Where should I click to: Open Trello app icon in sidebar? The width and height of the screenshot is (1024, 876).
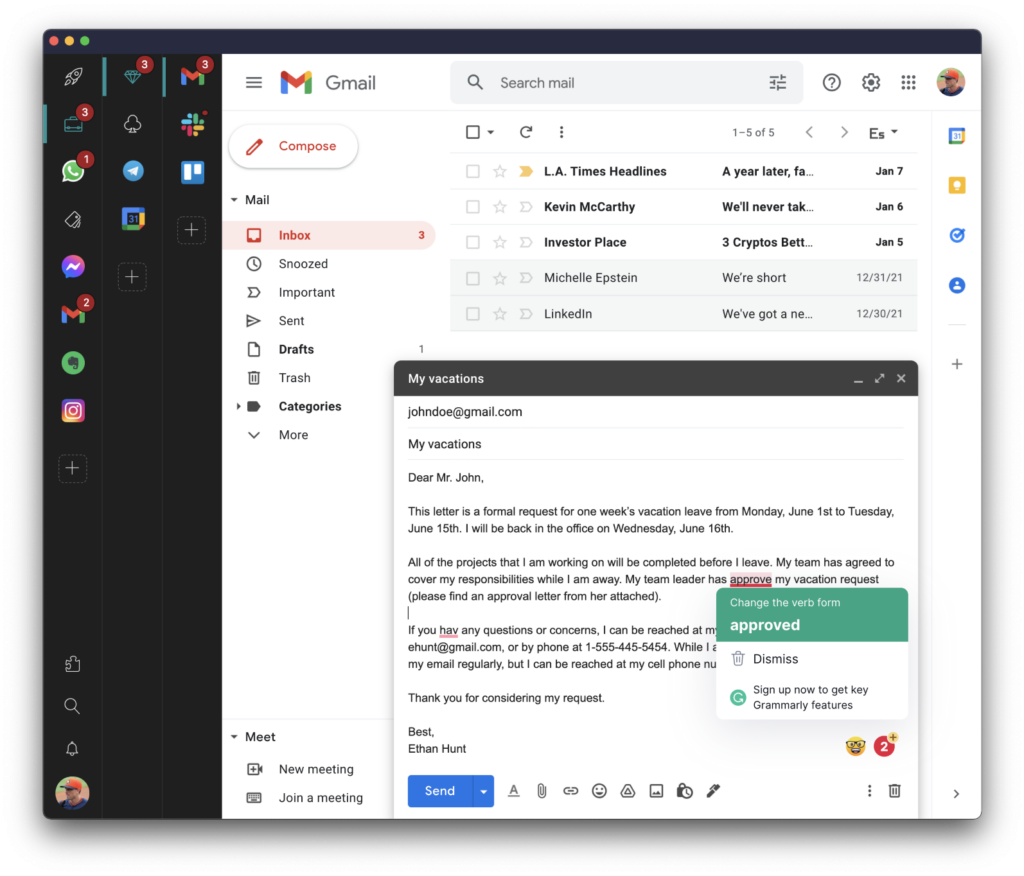click(193, 172)
